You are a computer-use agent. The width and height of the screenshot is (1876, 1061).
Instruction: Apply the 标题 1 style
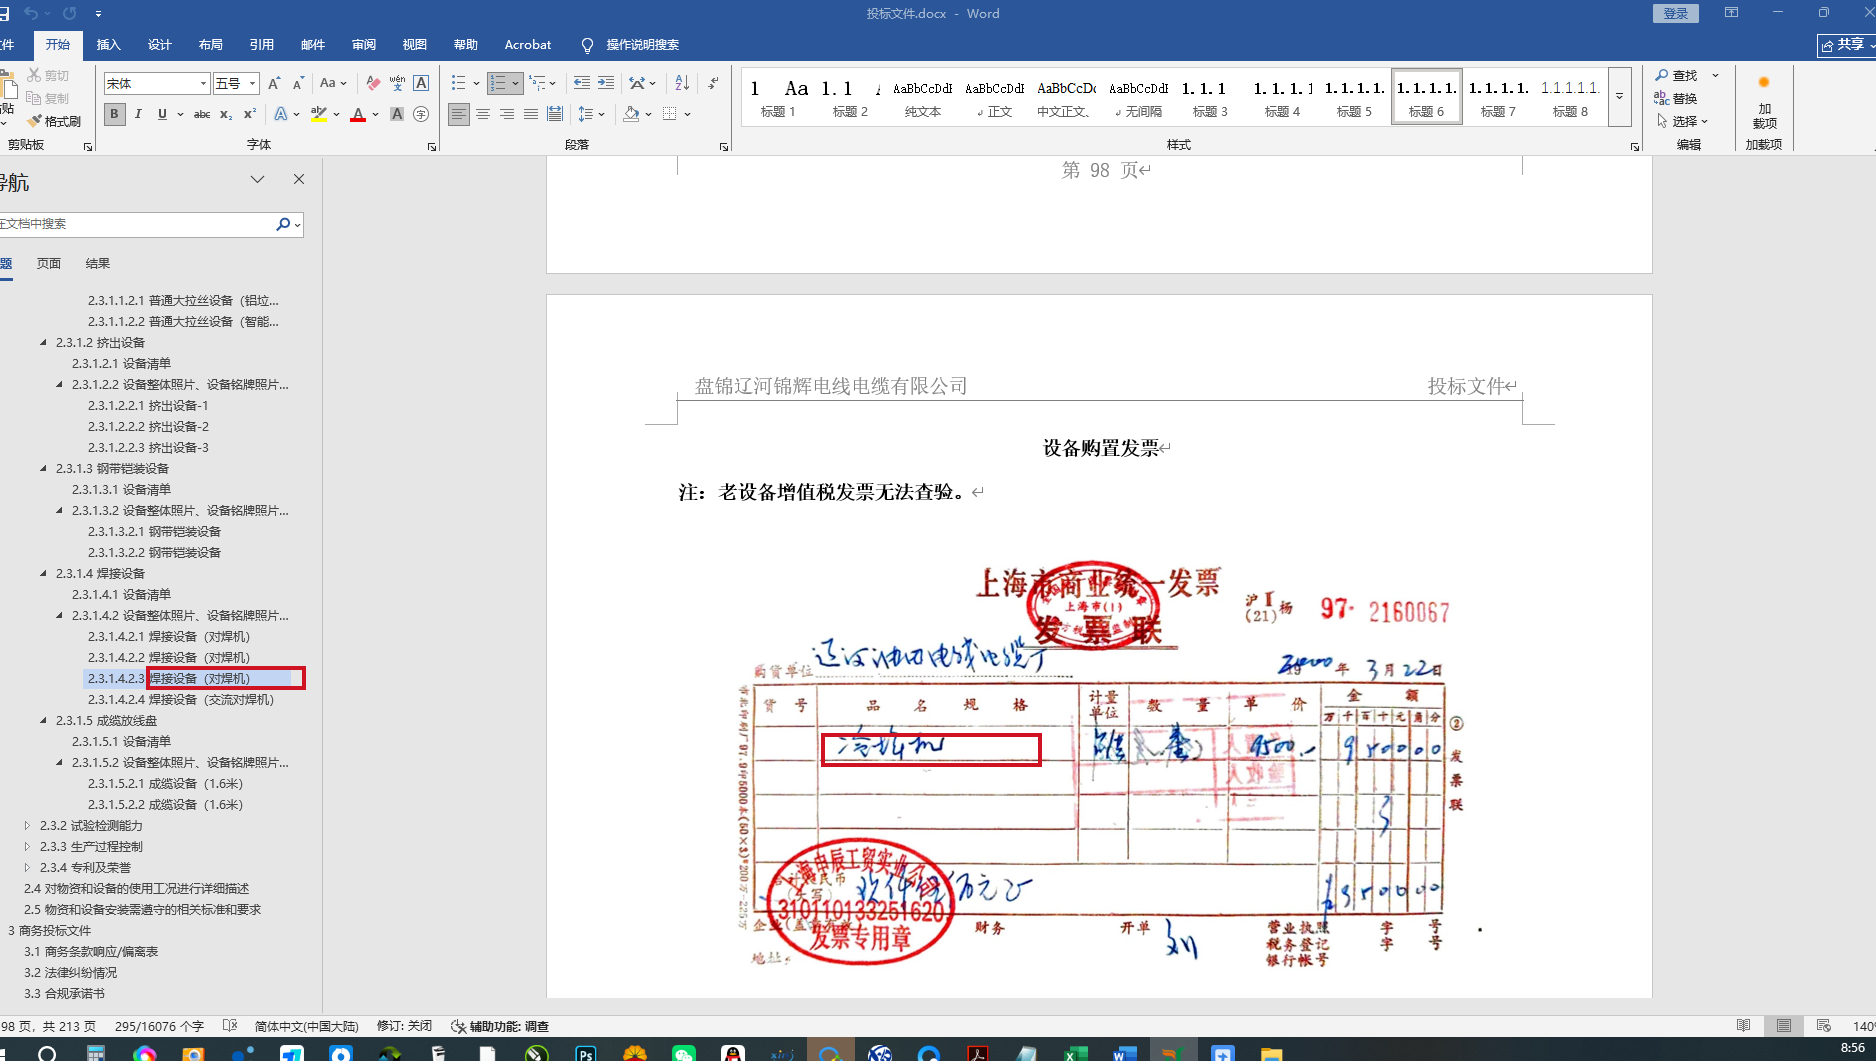[x=777, y=97]
